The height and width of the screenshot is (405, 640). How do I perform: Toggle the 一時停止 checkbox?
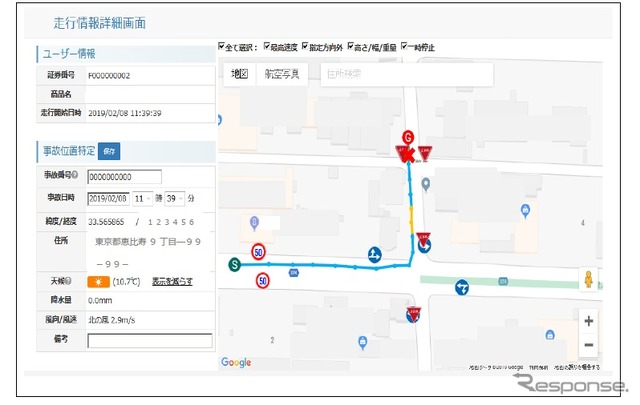(404, 46)
